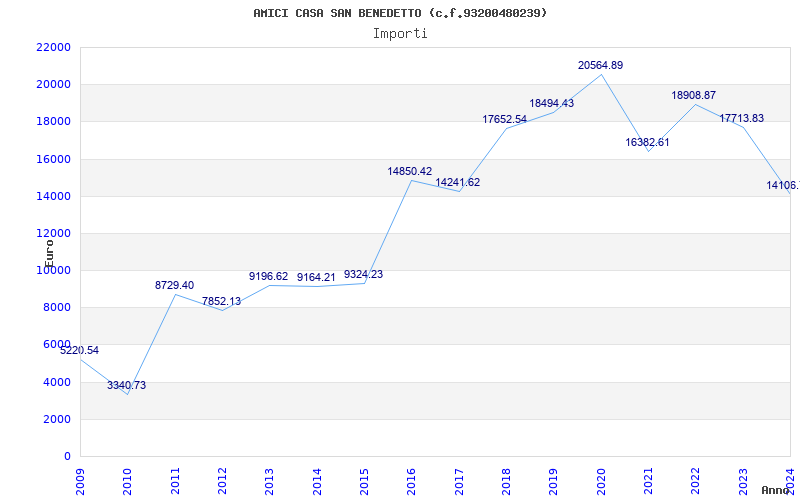Click the x-axis year 2022

coord(695,482)
